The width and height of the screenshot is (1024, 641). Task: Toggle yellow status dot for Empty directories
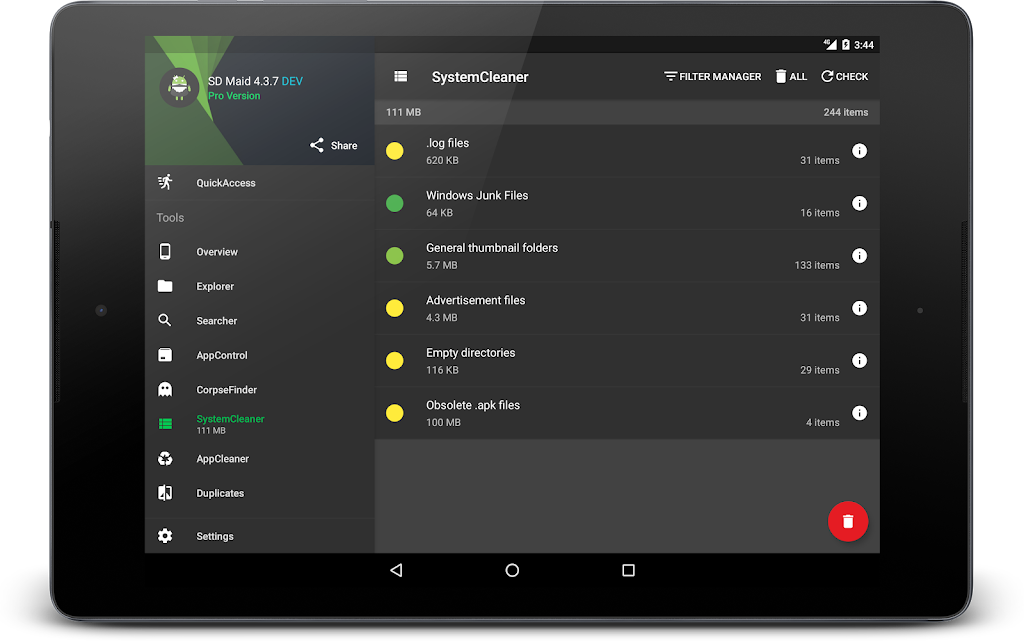coord(395,361)
